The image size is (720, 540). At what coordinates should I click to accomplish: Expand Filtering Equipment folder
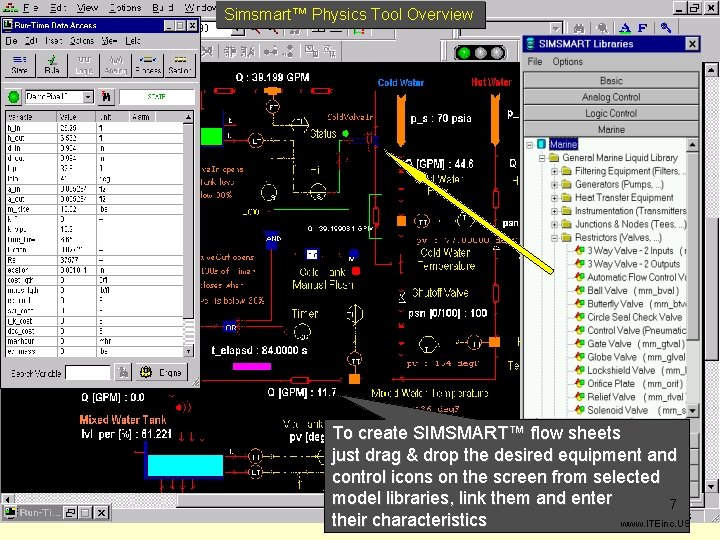tap(555, 171)
